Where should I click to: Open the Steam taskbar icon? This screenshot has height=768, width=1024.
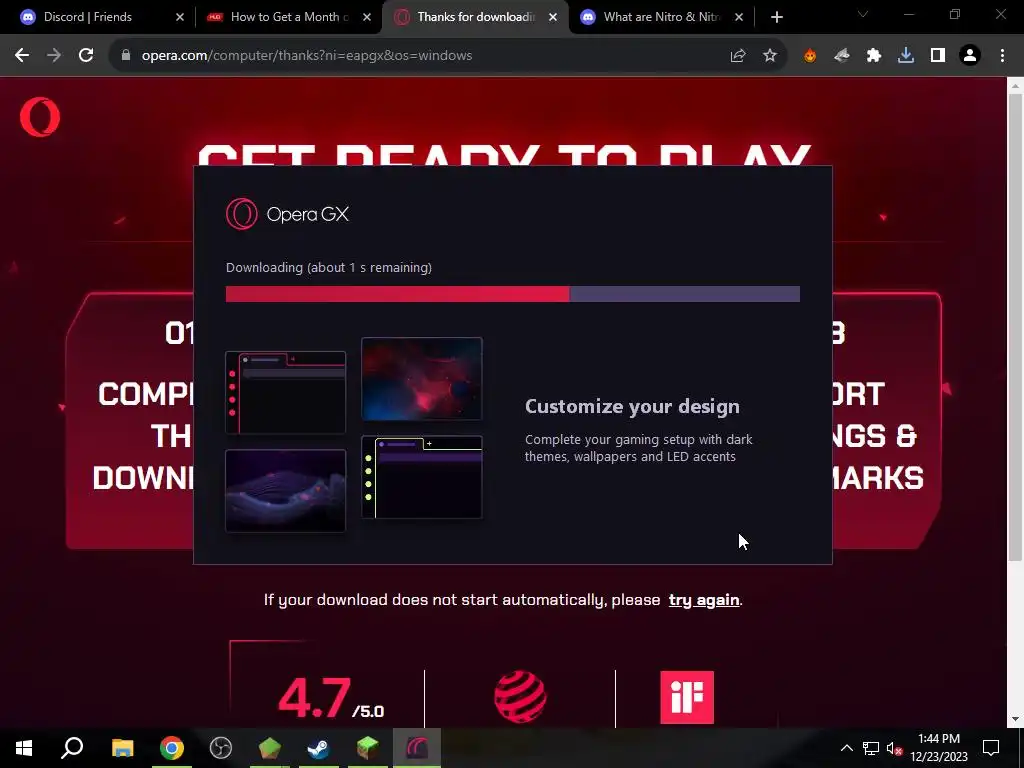point(319,748)
